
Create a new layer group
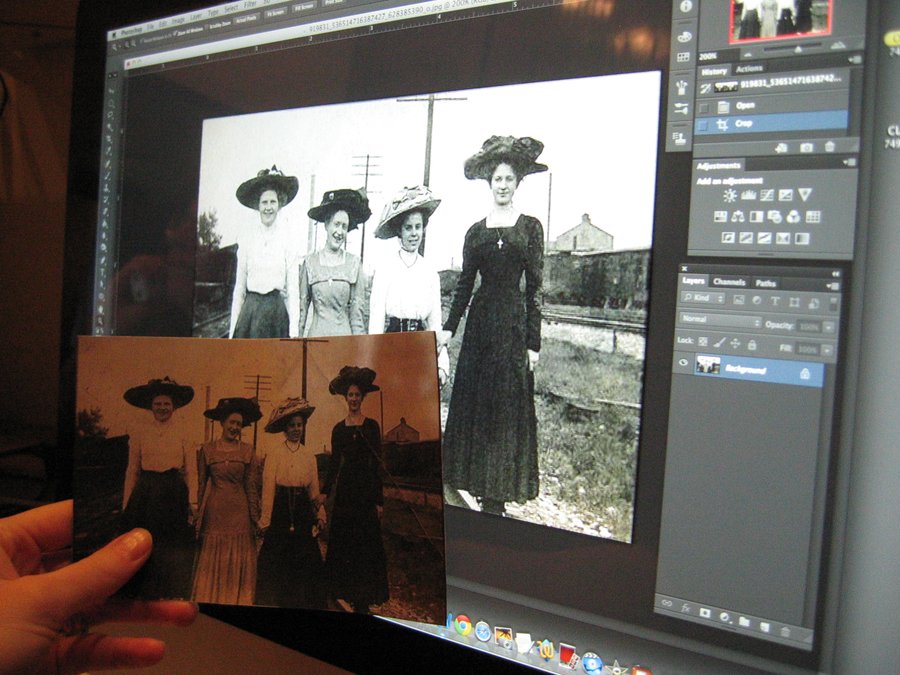tap(744, 622)
